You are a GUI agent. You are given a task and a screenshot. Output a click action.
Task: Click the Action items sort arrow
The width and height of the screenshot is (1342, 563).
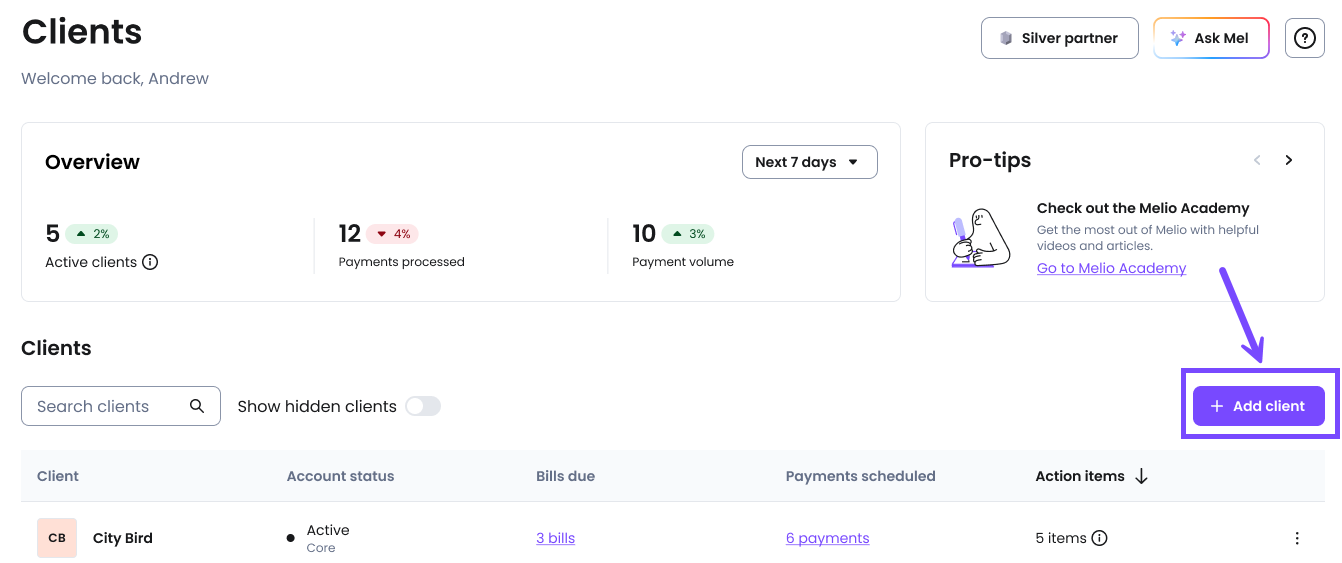[1141, 476]
